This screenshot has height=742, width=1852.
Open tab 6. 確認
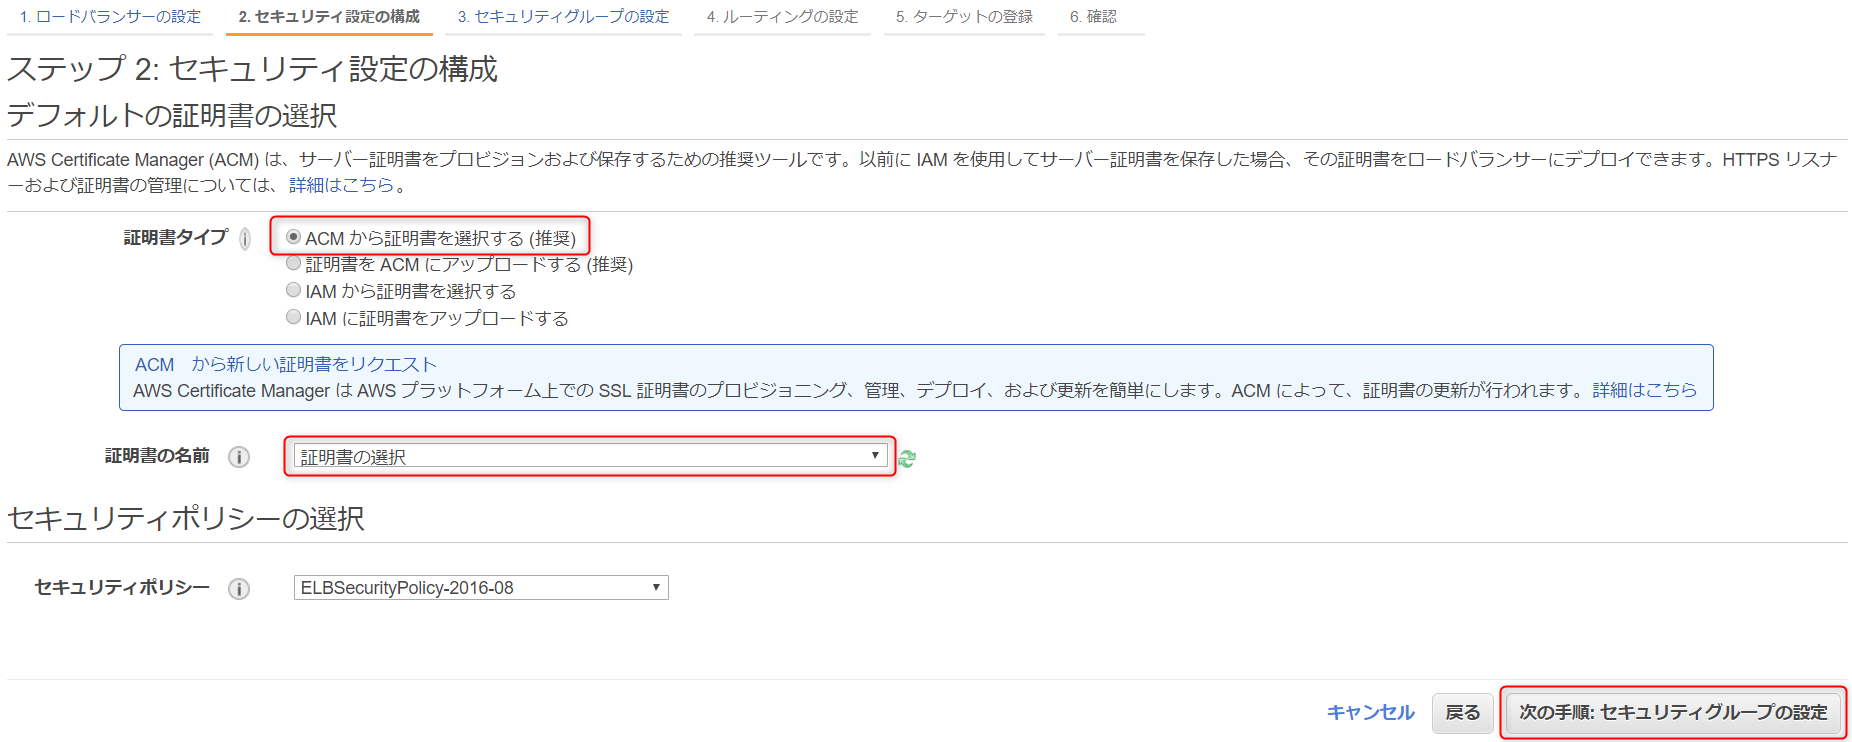[1093, 17]
